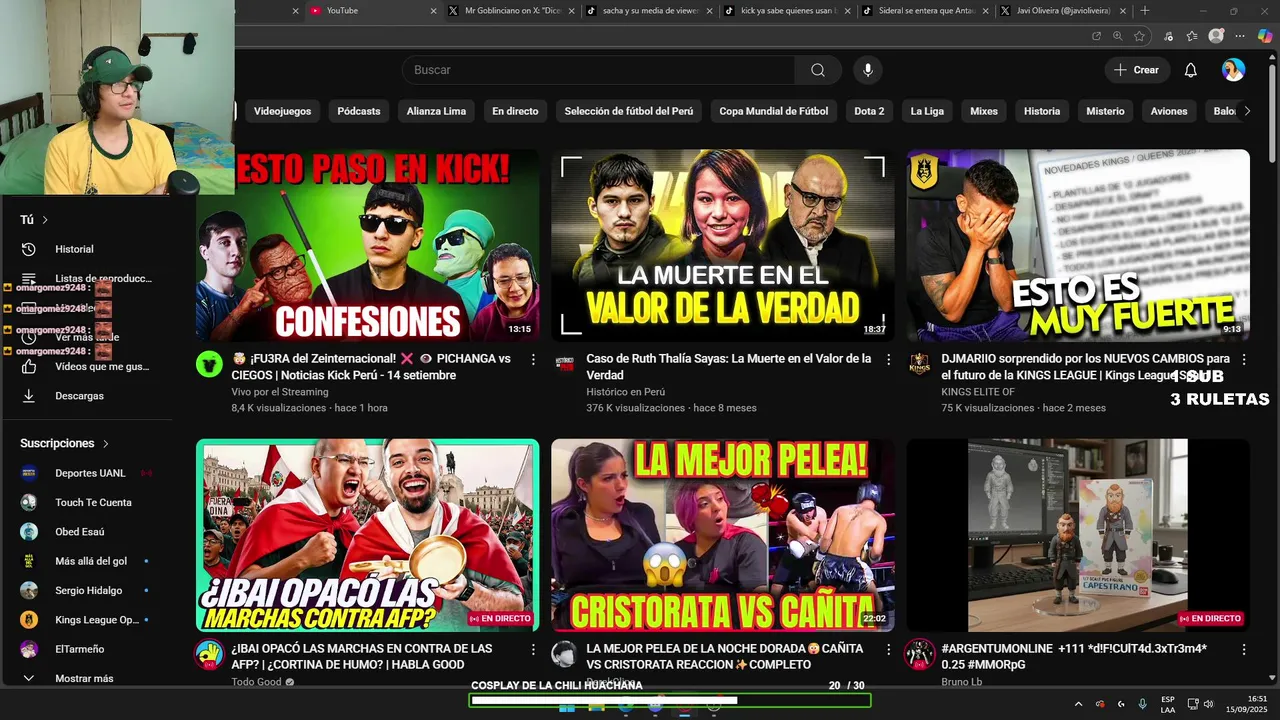The image size is (1280, 720).
Task: Filter by Selección de fútbol del Perú chip
Action: click(628, 111)
